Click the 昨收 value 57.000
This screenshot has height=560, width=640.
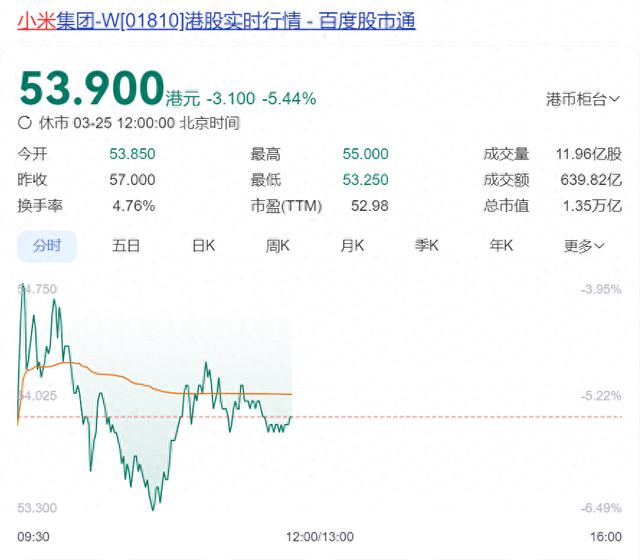132,180
